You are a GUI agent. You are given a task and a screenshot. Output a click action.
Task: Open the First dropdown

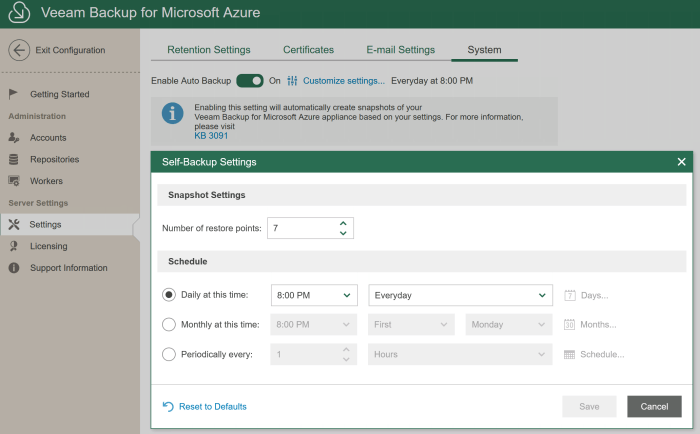point(411,325)
